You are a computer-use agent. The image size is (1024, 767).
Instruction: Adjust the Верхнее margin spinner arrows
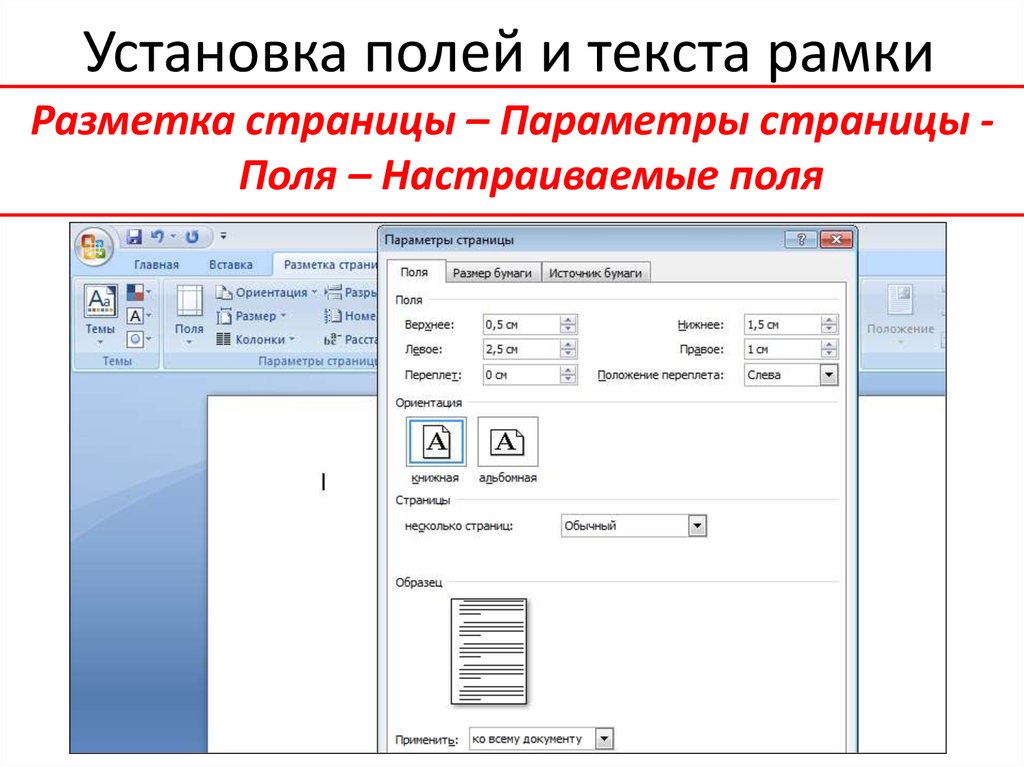(x=568, y=325)
